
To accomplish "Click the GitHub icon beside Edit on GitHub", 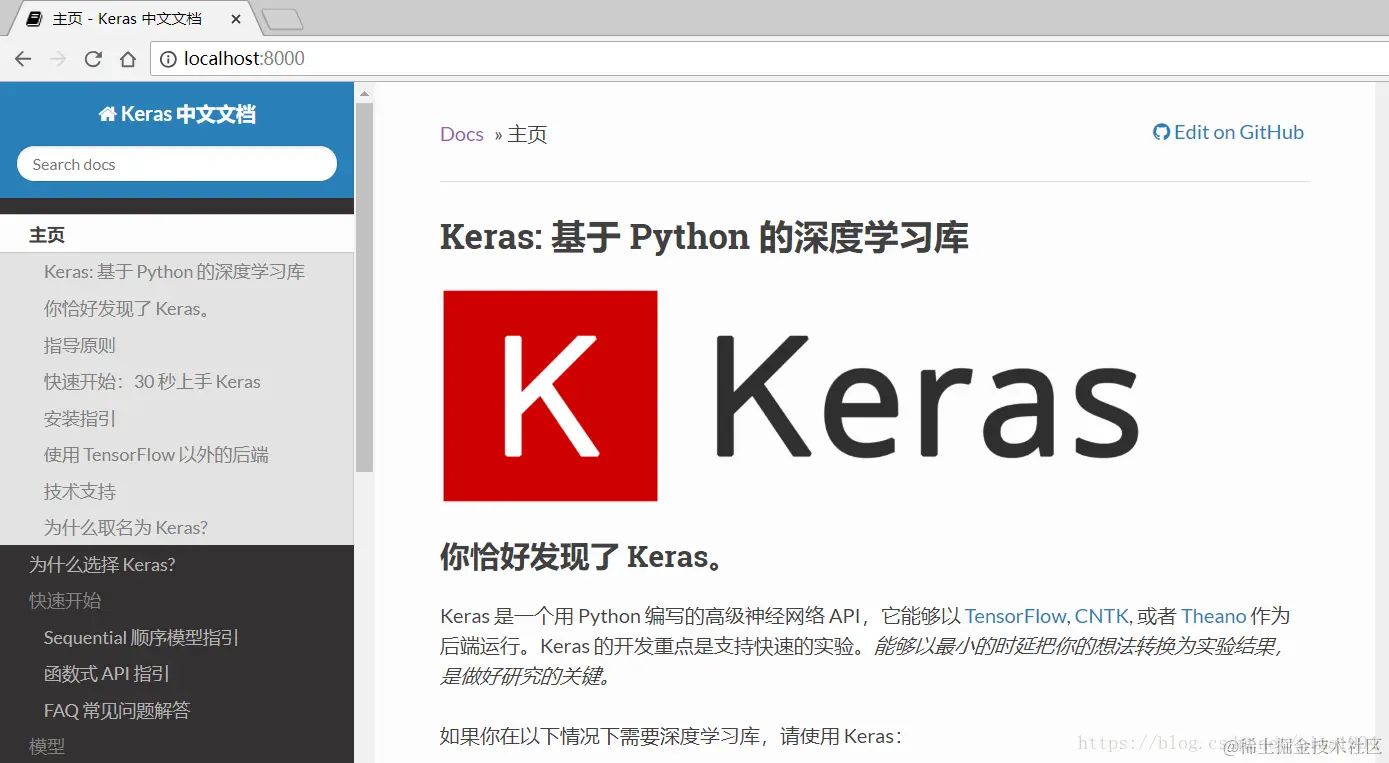I will click(1161, 132).
